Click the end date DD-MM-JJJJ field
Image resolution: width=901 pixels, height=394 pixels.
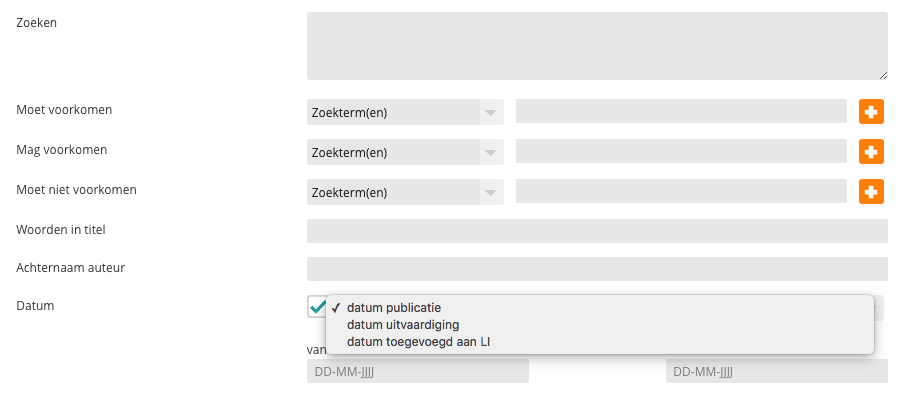pyautogui.click(x=777, y=371)
